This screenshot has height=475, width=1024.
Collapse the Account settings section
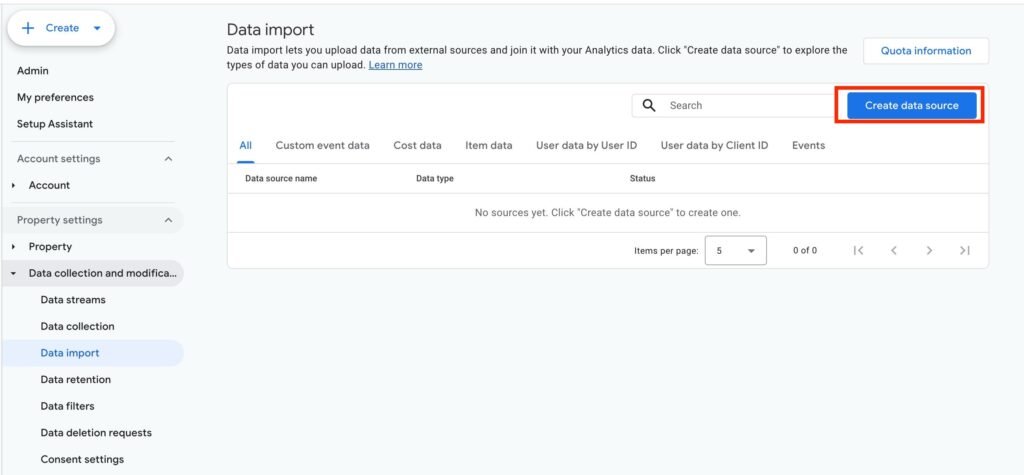click(x=168, y=159)
